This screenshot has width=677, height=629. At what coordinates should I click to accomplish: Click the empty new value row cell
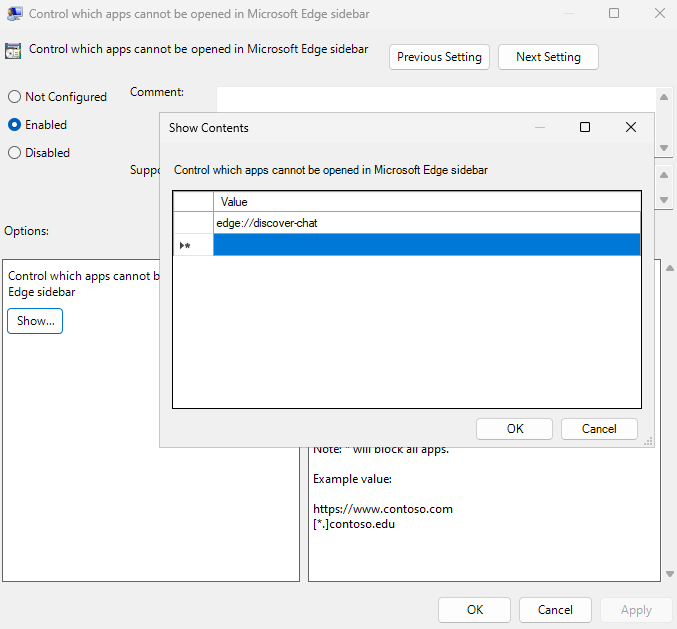click(x=427, y=245)
